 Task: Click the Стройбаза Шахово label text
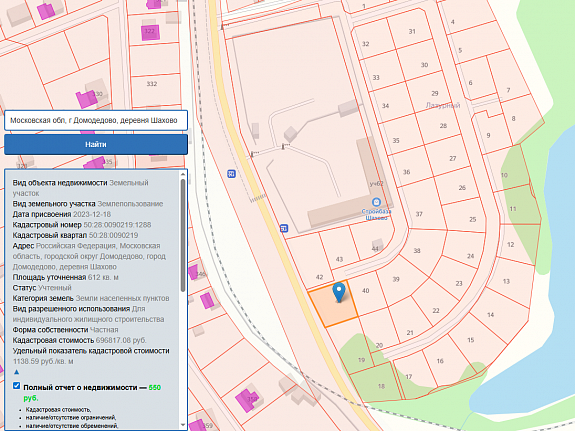point(376,215)
